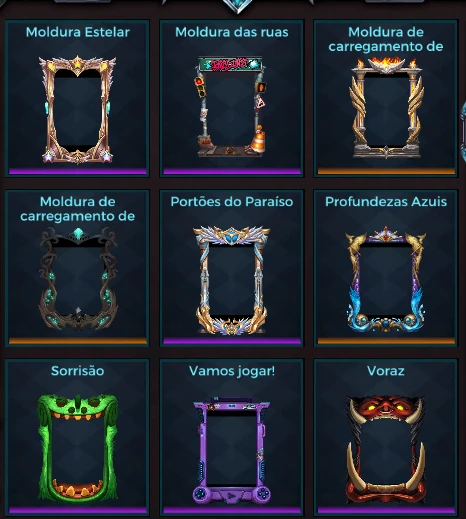Click the Sorrisão title text
Image resolution: width=466 pixels, height=519 pixels.
pyautogui.click(x=78, y=371)
